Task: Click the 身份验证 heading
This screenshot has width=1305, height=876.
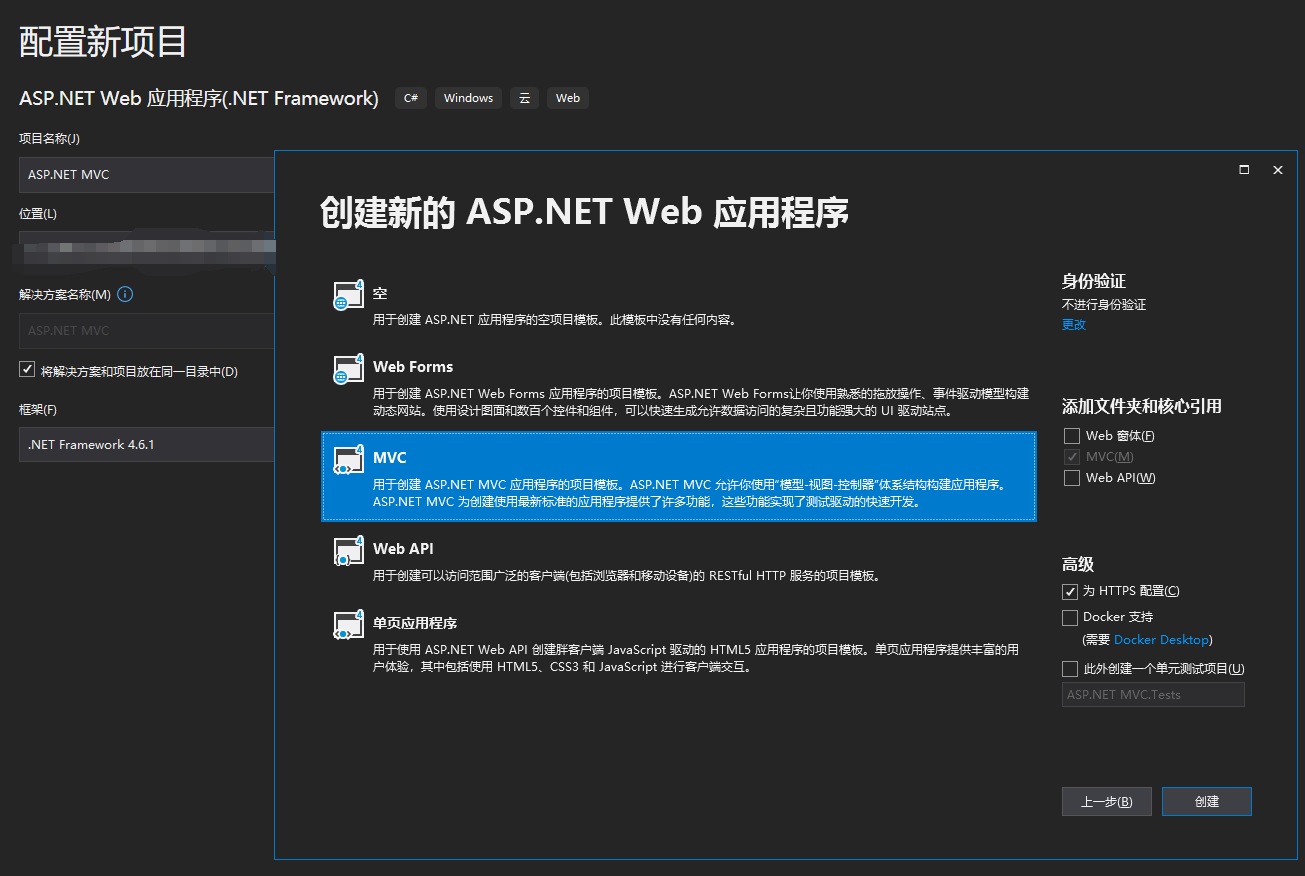Action: click(x=1094, y=281)
